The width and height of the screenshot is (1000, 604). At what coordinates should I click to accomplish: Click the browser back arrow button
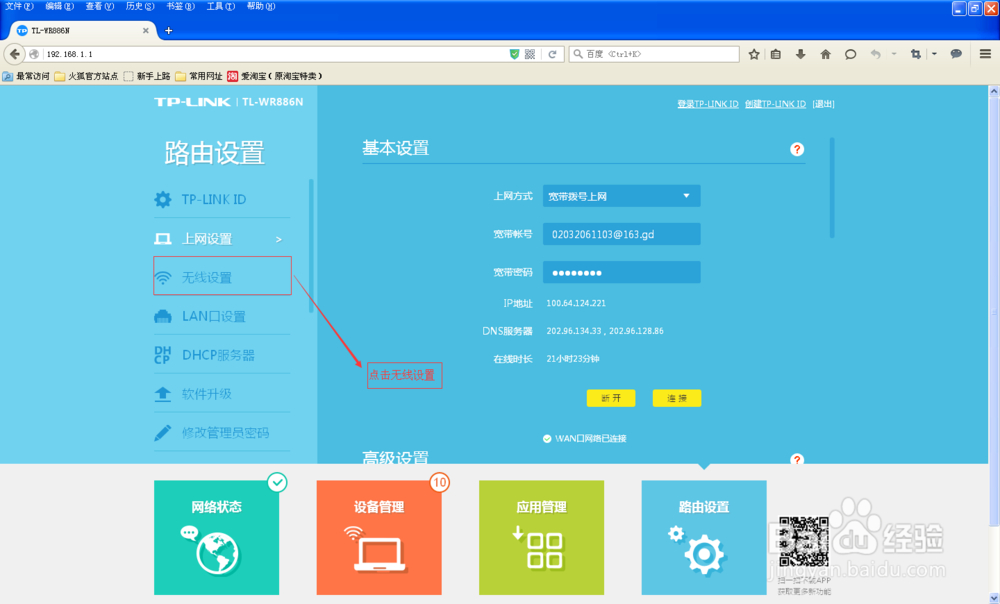tap(14, 54)
